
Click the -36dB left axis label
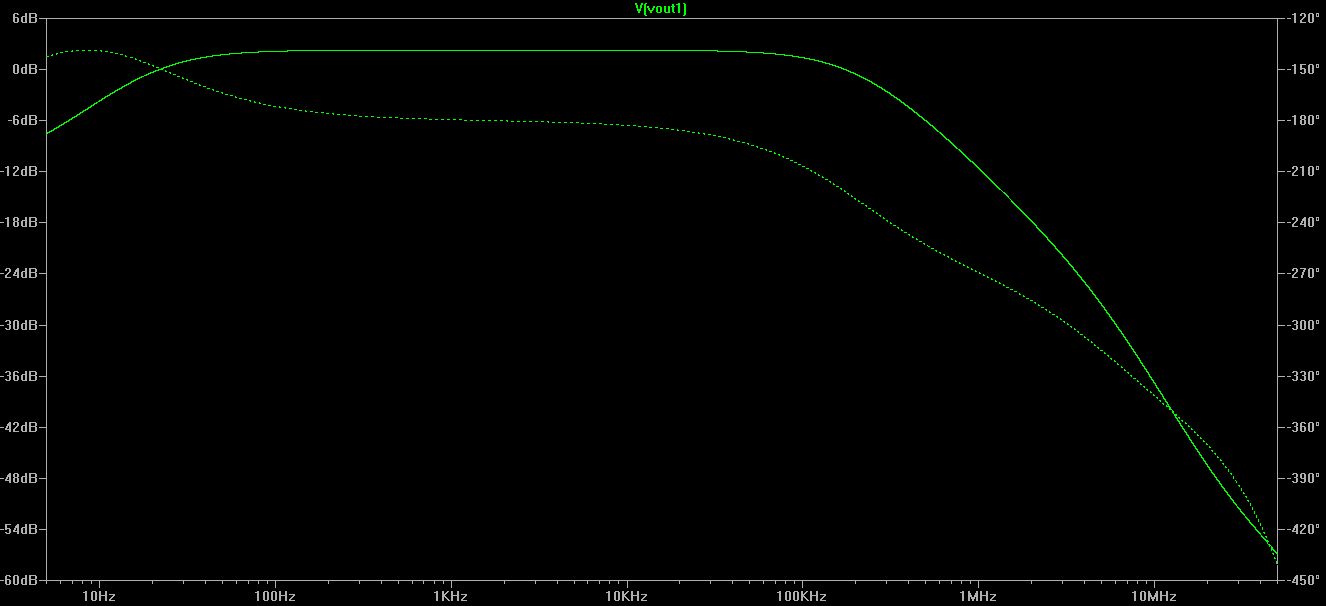21,376
